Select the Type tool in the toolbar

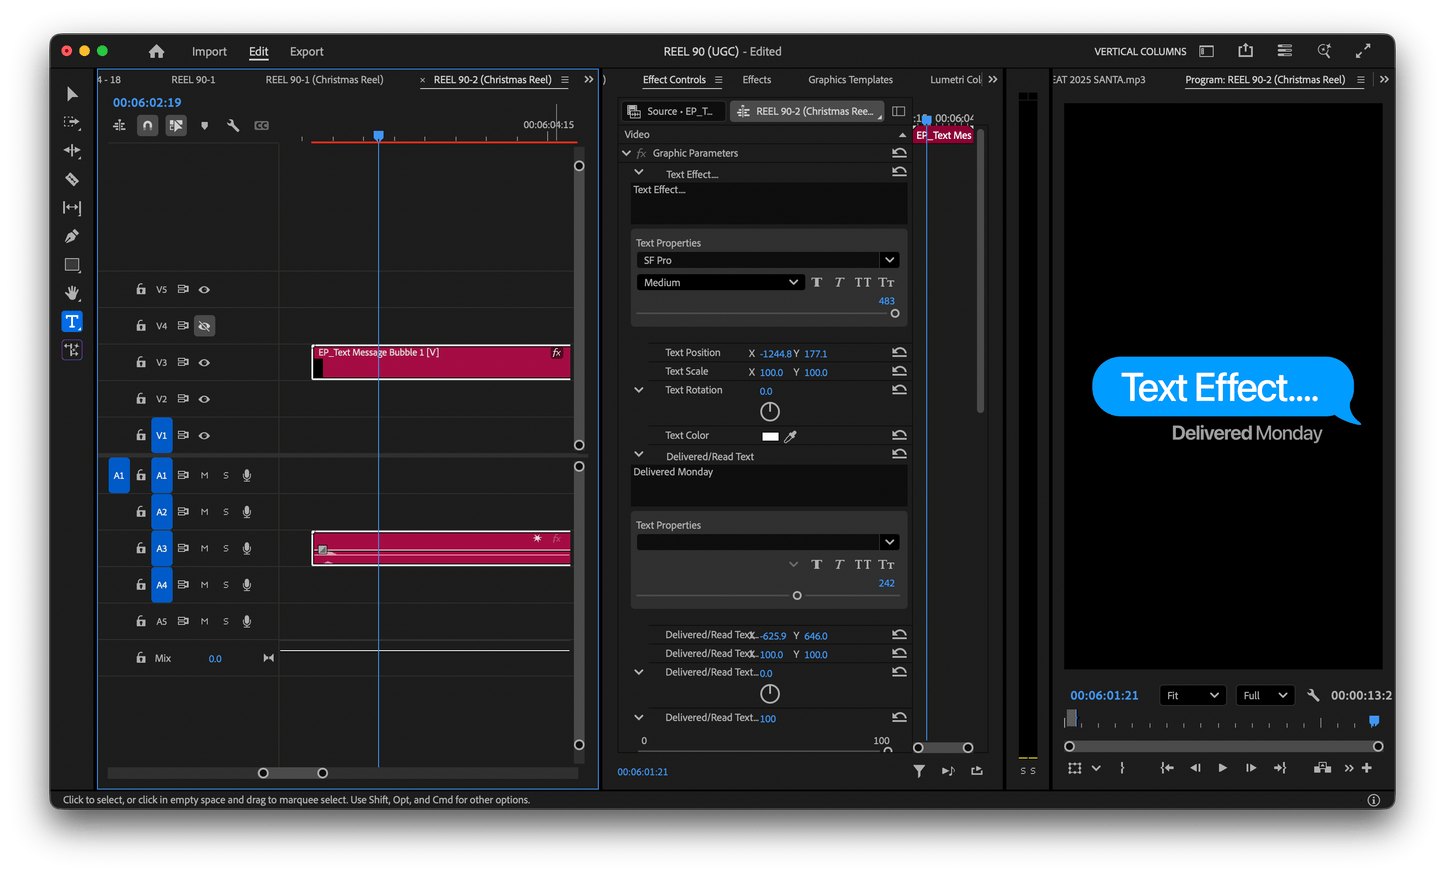coord(71,321)
